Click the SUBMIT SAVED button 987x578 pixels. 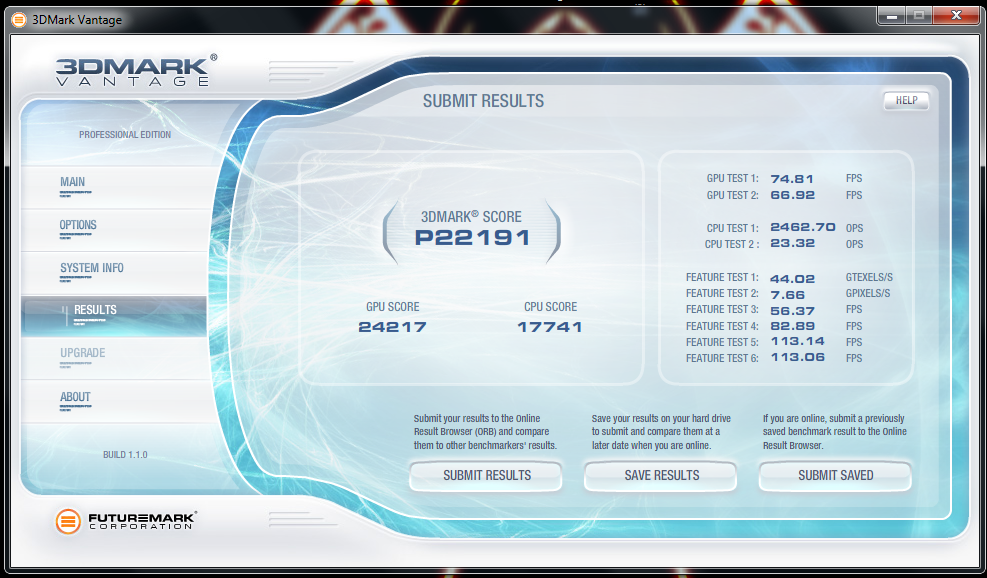tap(835, 476)
